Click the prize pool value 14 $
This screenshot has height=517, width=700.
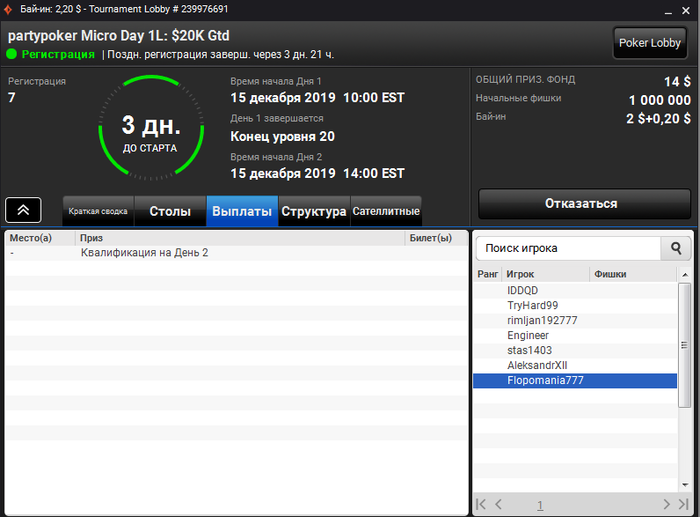tap(677, 82)
